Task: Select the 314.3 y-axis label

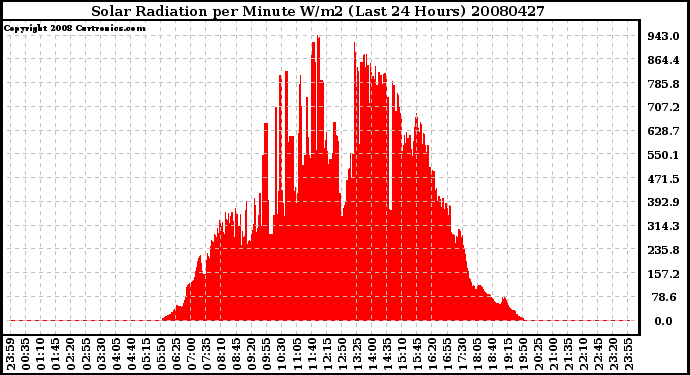Action: pyautogui.click(x=663, y=226)
